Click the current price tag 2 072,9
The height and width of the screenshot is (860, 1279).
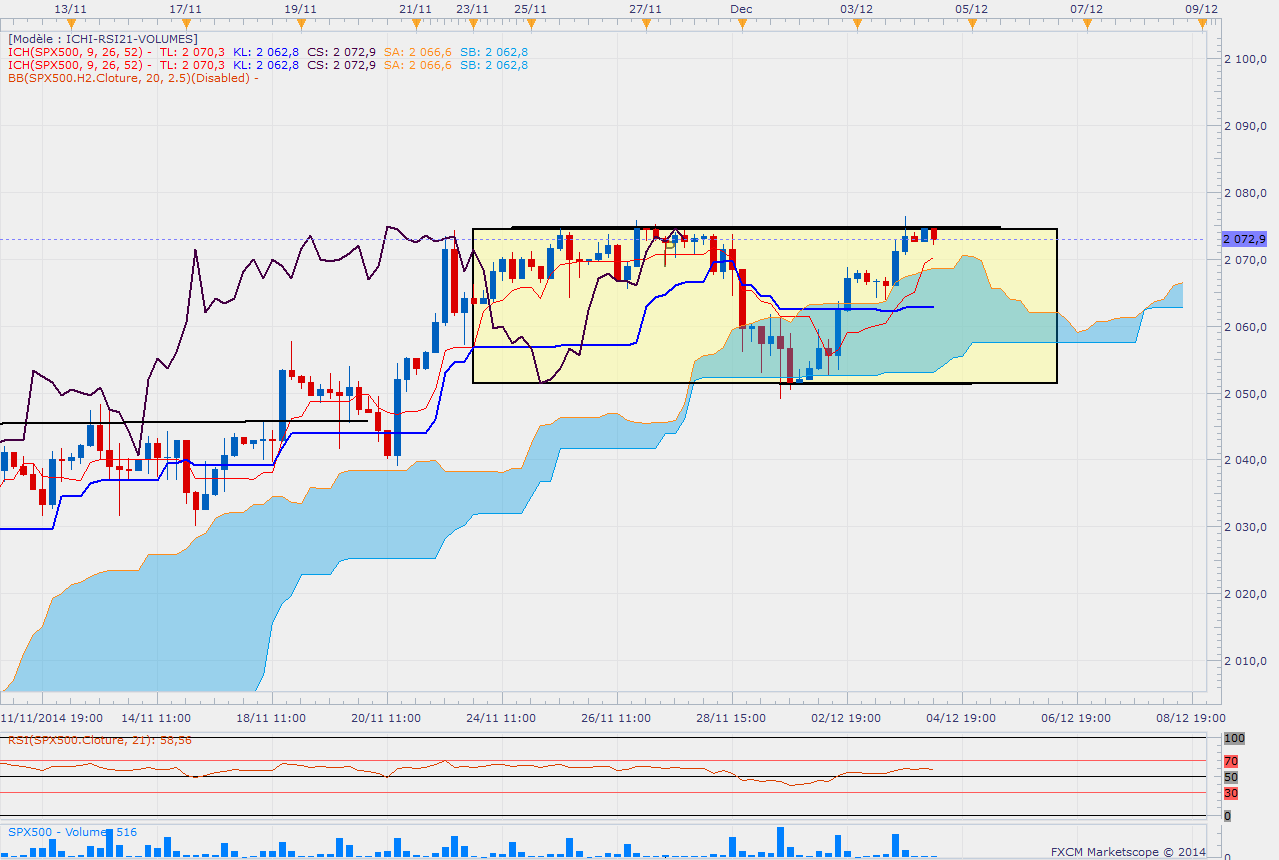point(1244,239)
